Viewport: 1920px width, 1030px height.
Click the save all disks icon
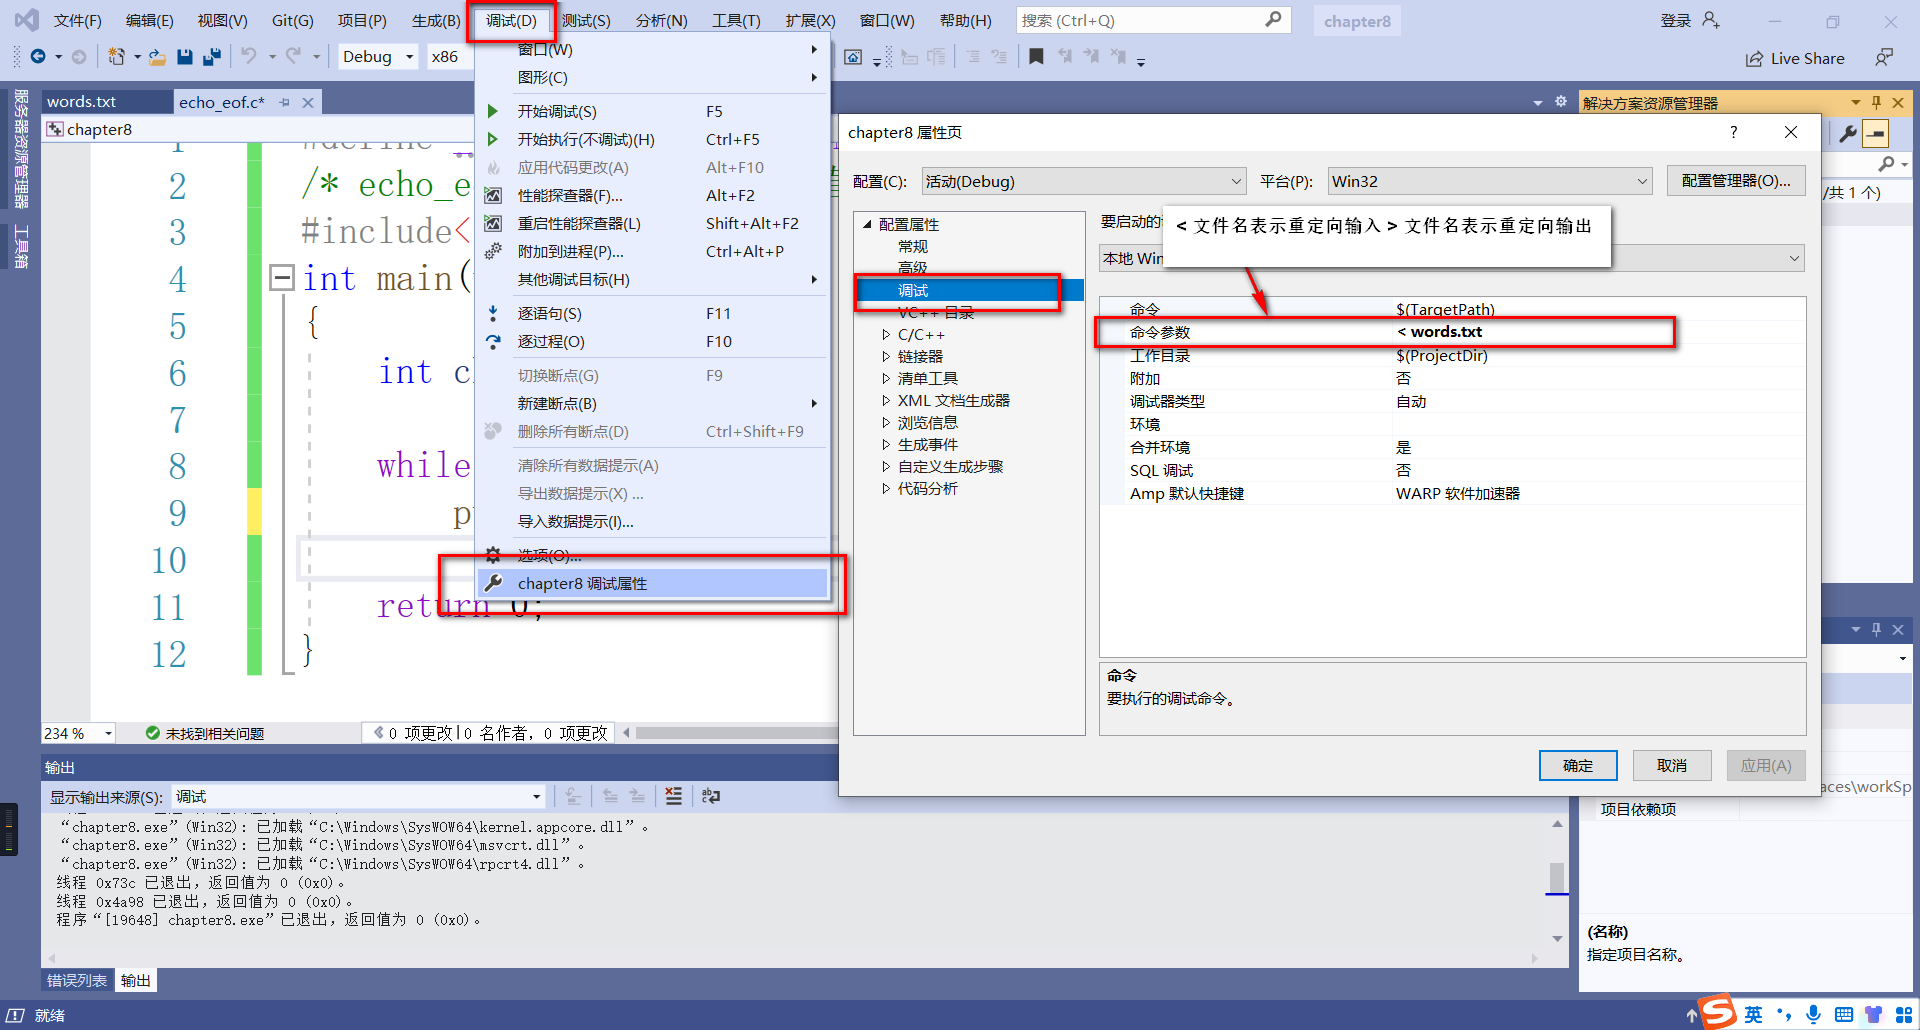pos(211,57)
